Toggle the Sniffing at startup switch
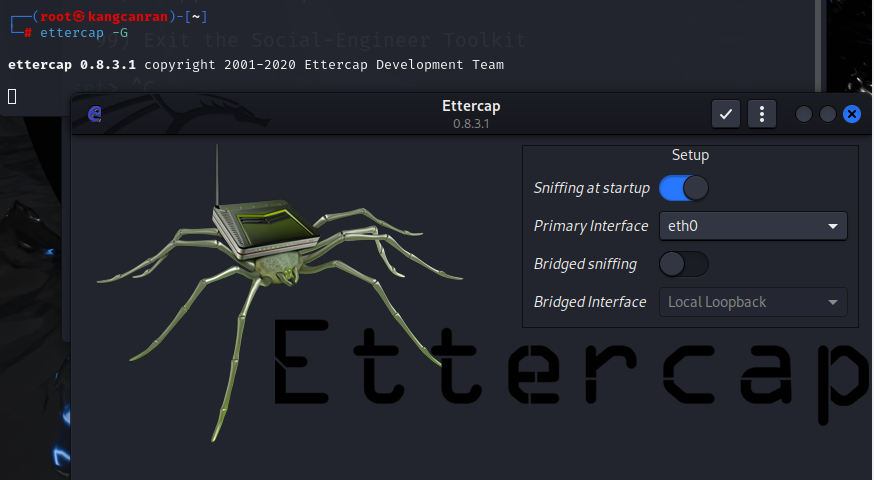The image size is (874, 480). pyautogui.click(x=683, y=188)
